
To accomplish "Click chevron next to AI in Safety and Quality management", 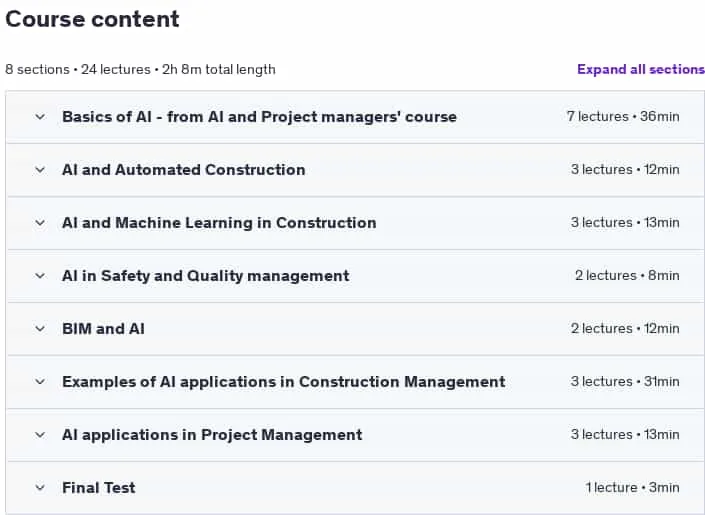I will [x=40, y=276].
